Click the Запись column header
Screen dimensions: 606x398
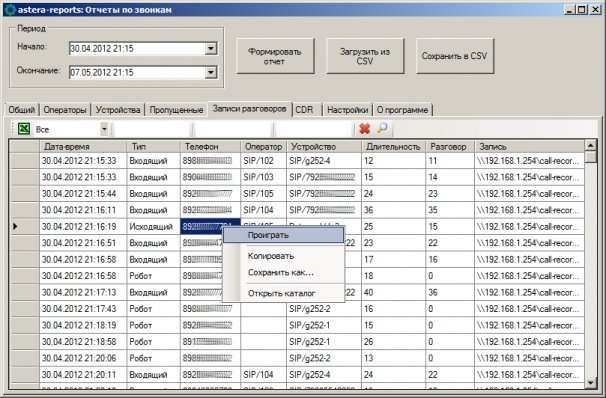coord(529,146)
